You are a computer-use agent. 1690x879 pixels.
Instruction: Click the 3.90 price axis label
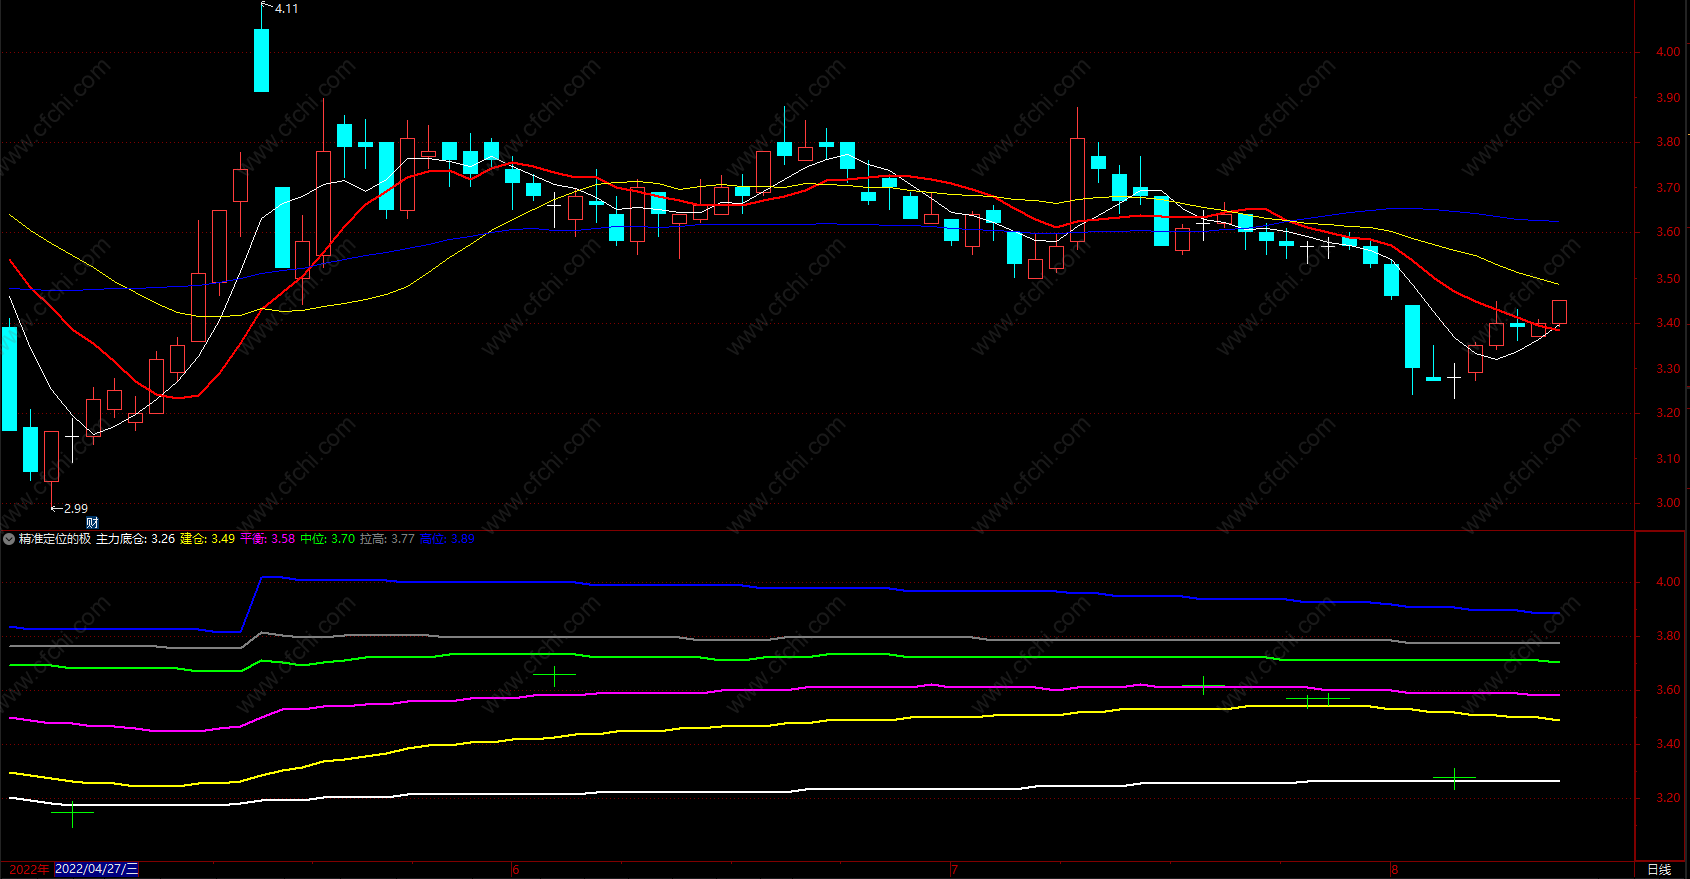1668,98
